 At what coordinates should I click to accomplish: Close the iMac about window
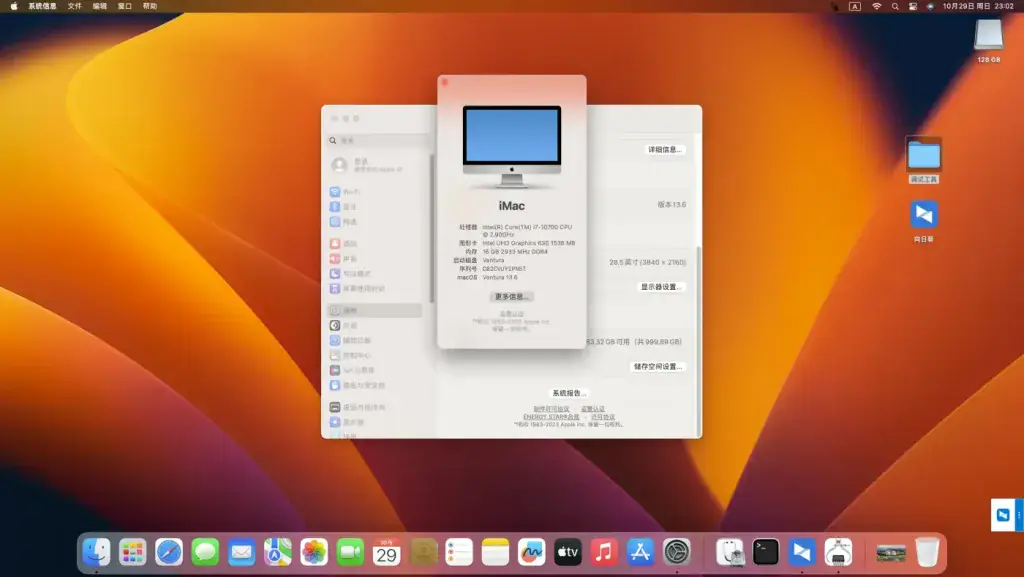445,82
